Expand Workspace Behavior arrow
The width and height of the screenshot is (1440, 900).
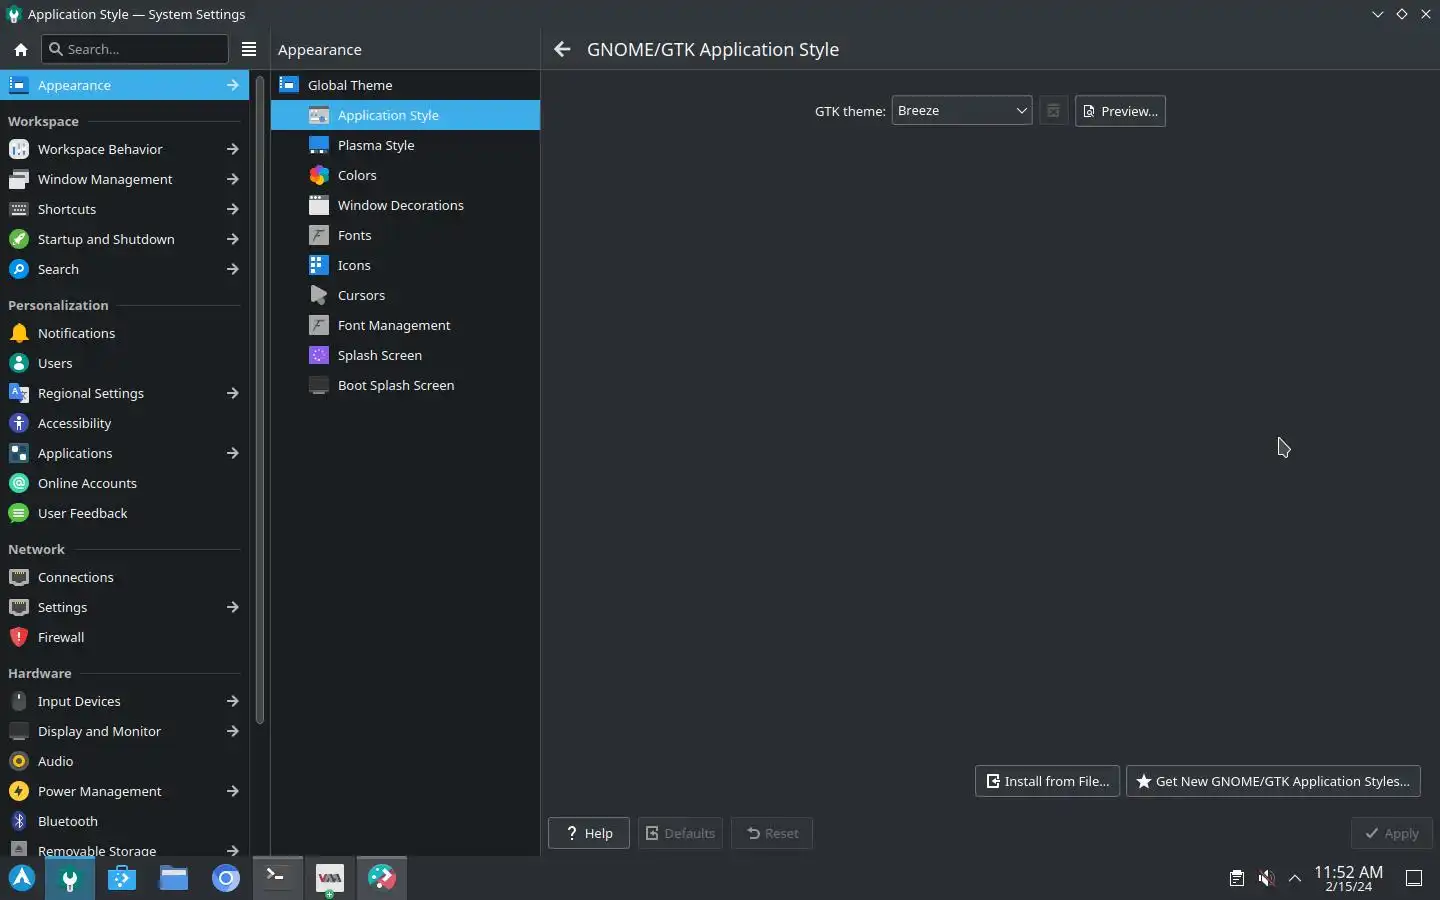[x=232, y=149]
